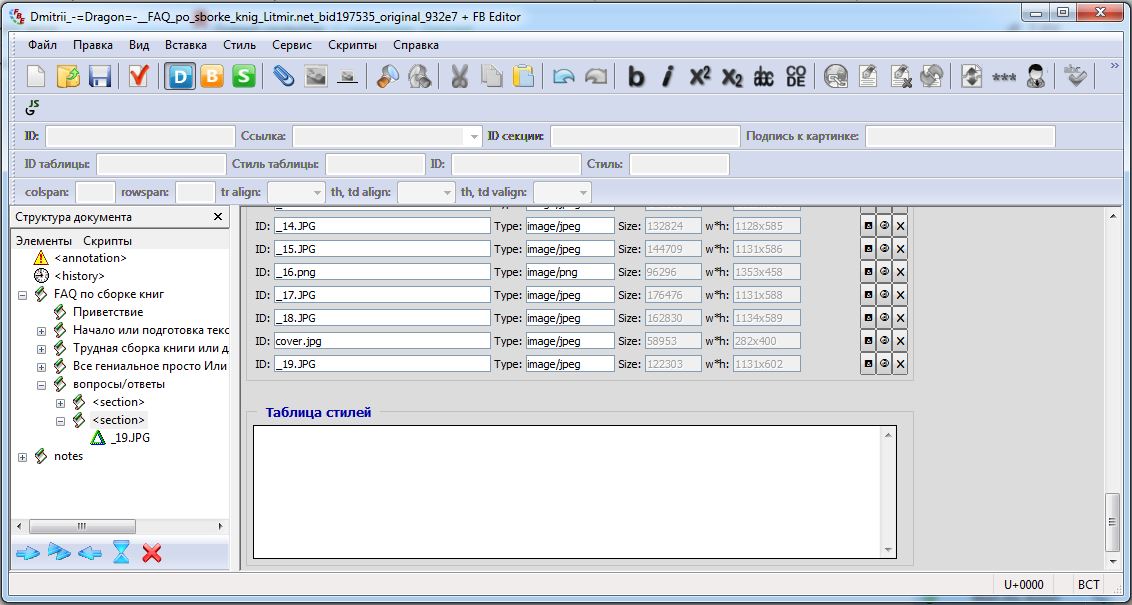This screenshot has height=605, width=1132.
Task: Expand the notes tree node
Action: [x=23, y=457]
